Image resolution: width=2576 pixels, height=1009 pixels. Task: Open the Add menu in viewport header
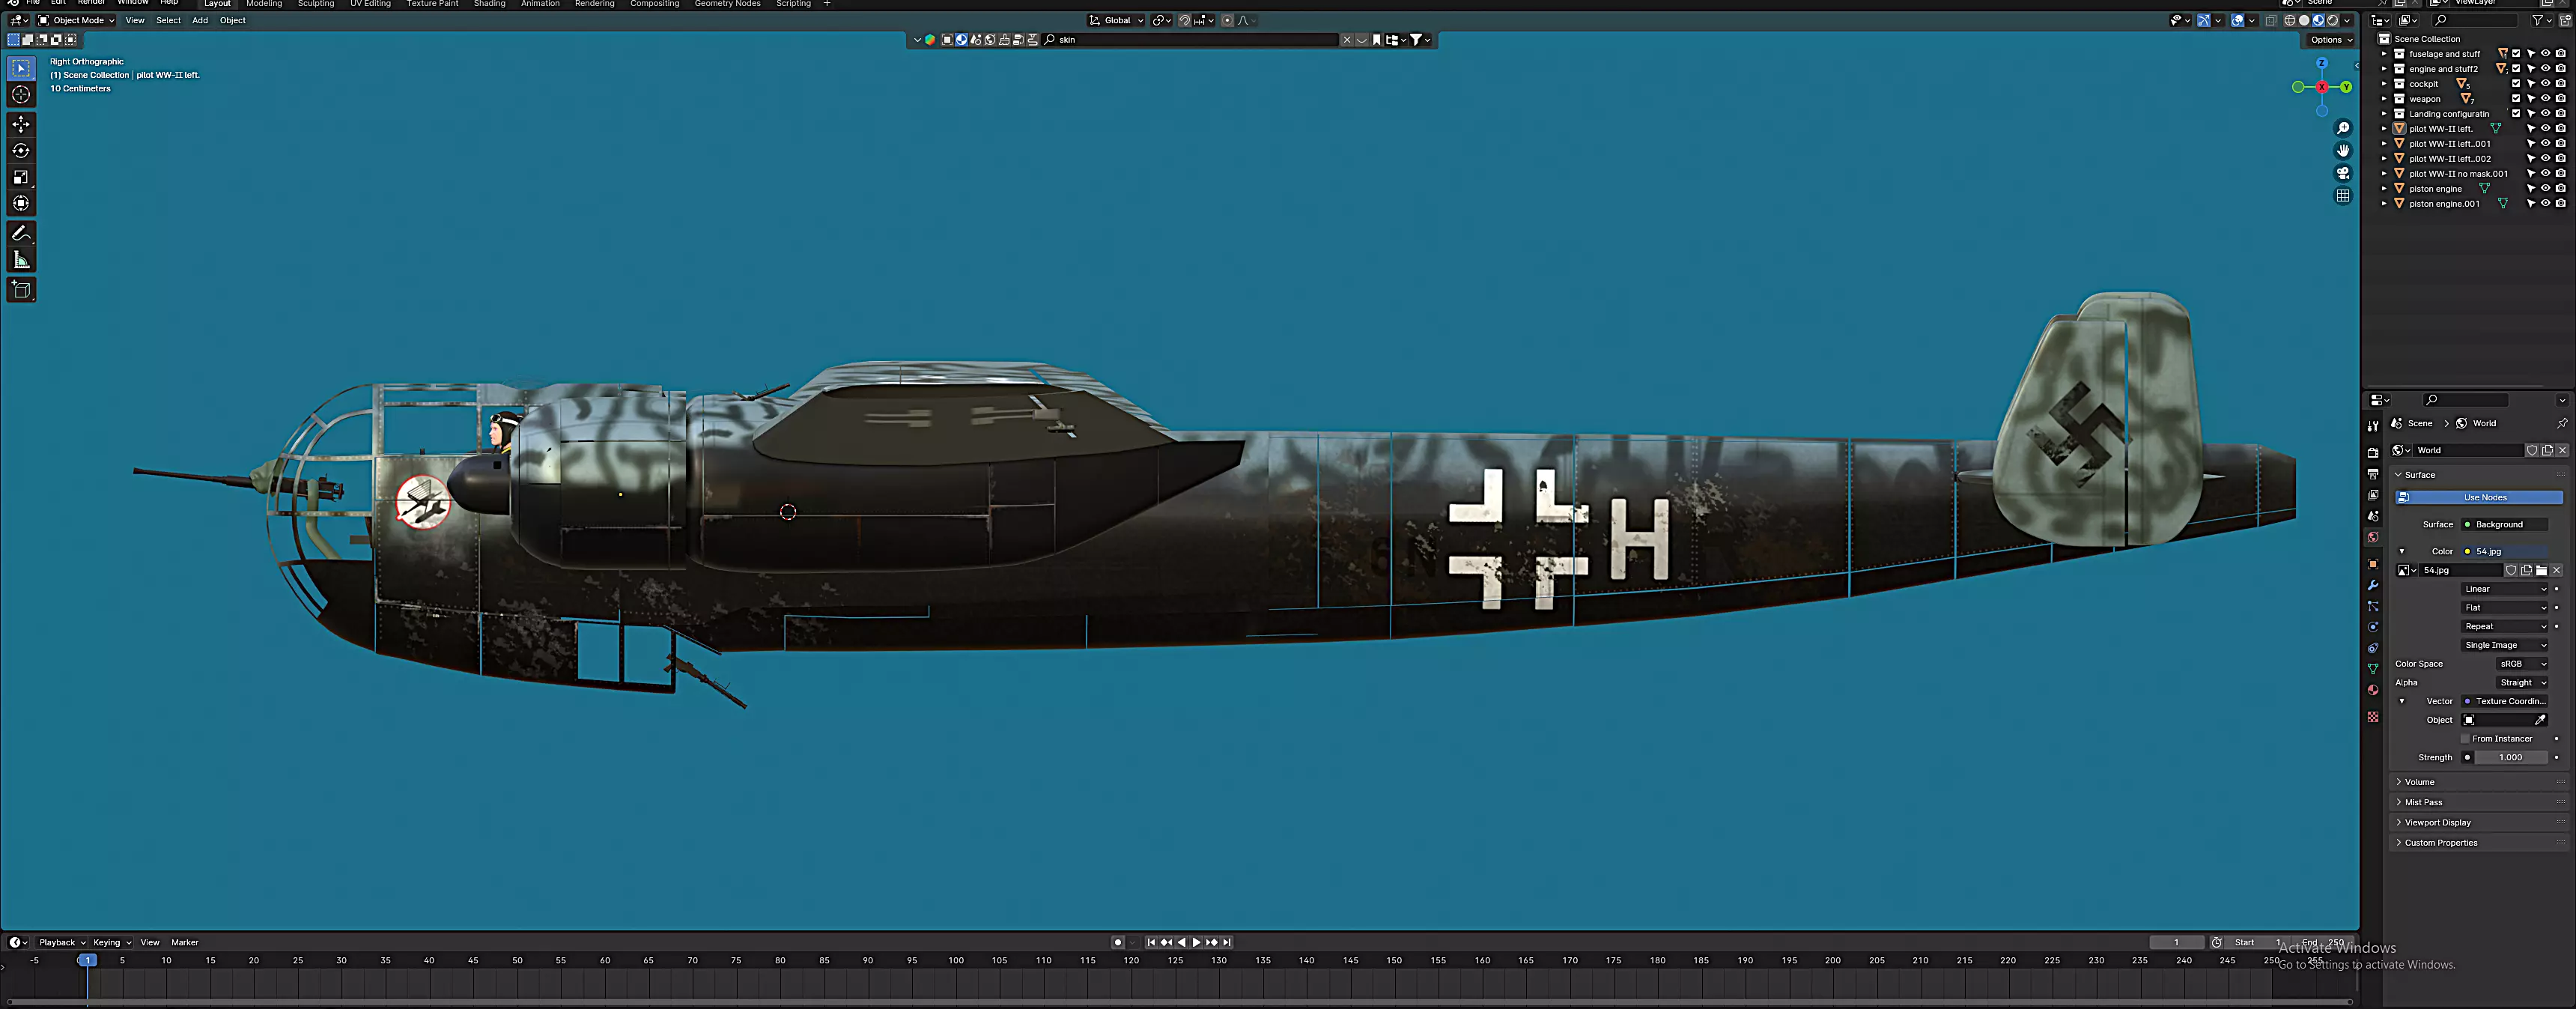(x=200, y=20)
